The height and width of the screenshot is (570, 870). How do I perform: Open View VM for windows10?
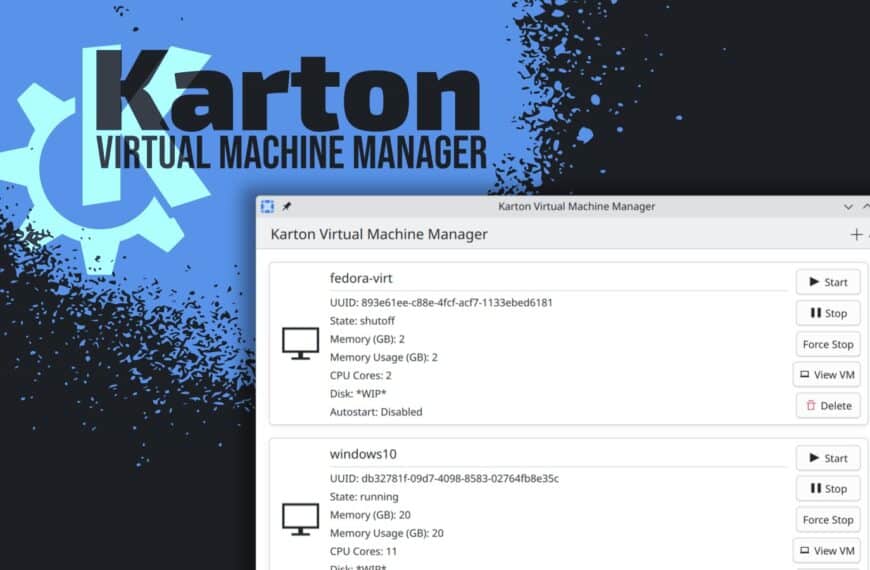pos(827,551)
